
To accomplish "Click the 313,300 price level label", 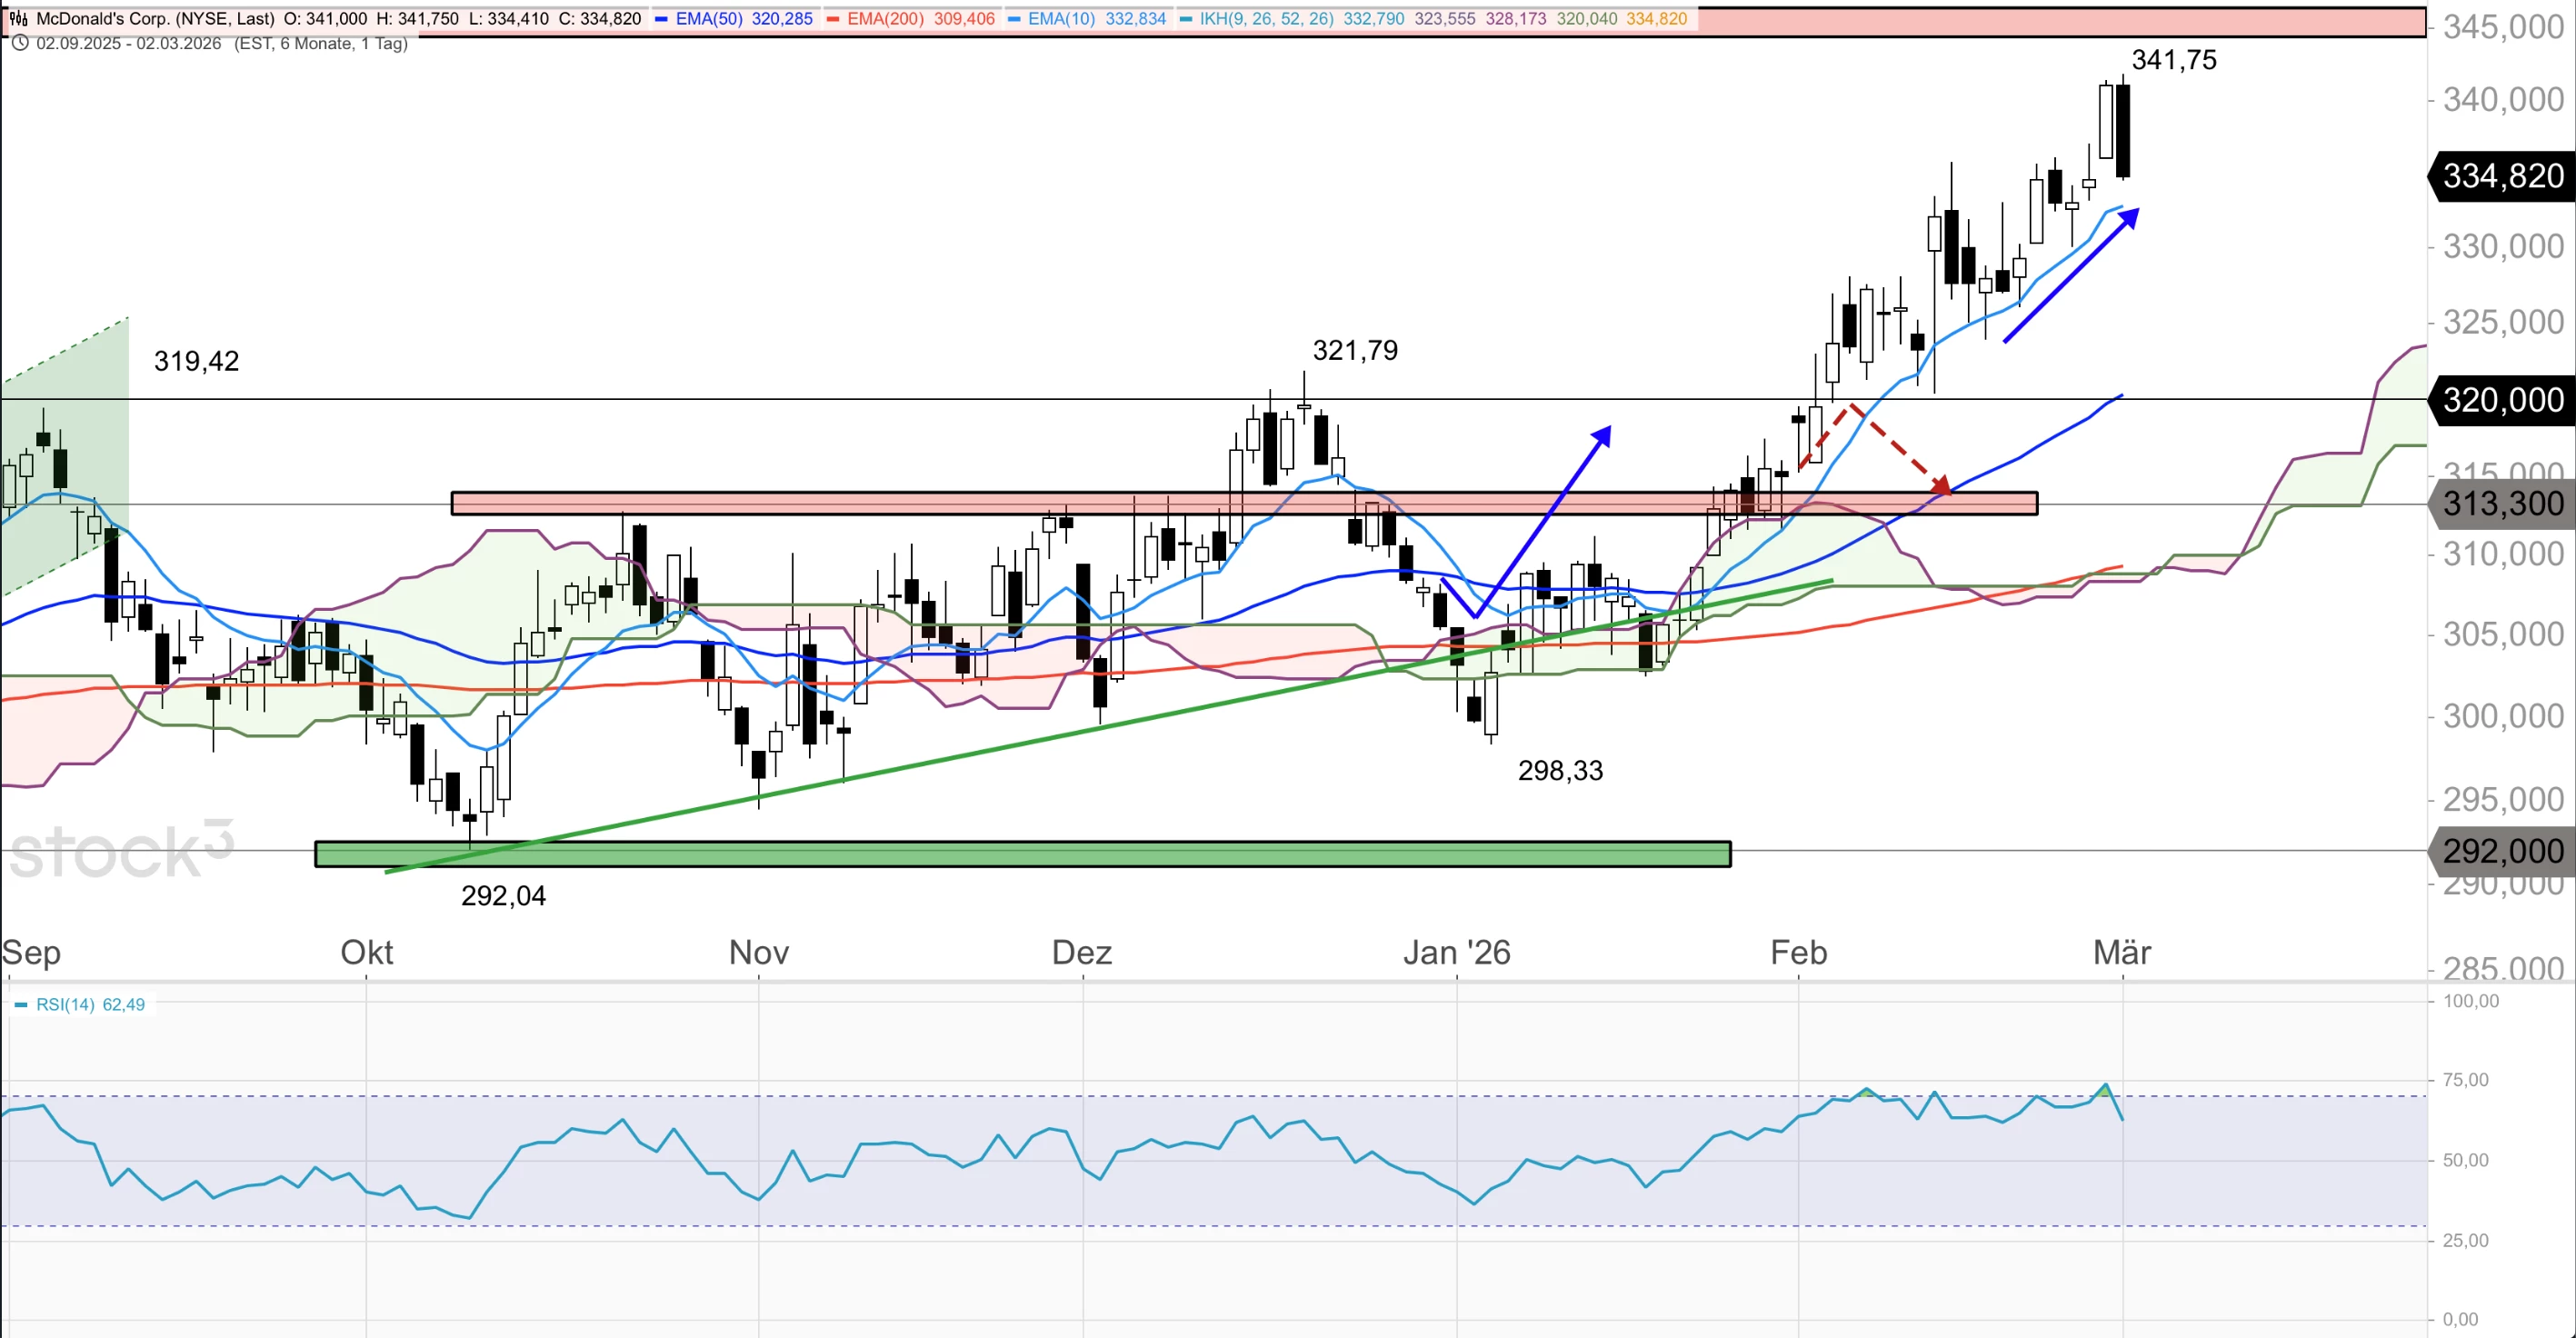I will coord(2502,503).
